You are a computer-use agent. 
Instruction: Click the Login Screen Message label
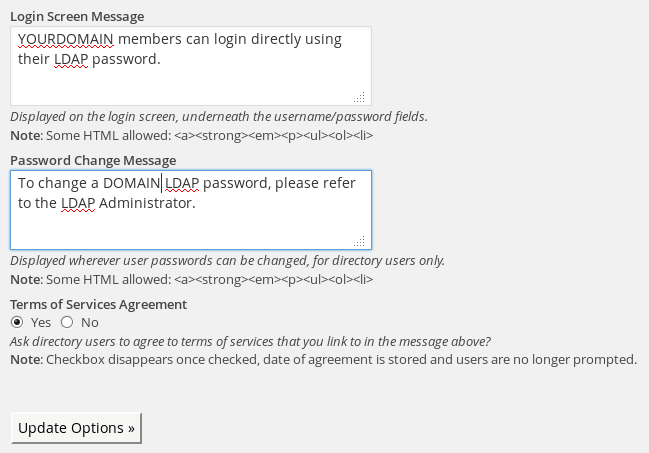tap(77, 17)
